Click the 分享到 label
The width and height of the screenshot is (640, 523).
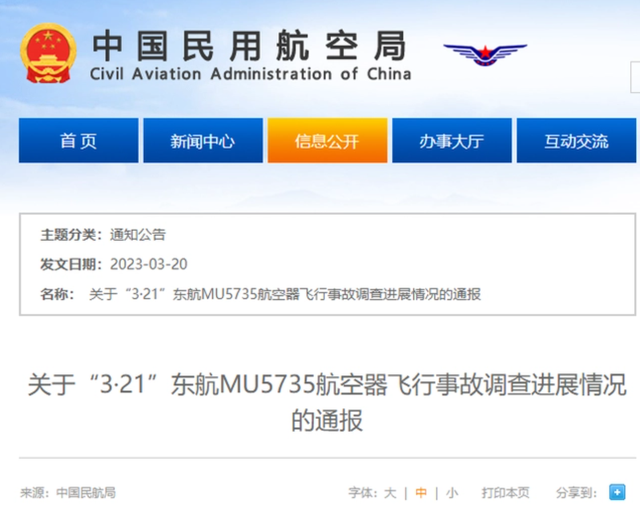pos(576,493)
